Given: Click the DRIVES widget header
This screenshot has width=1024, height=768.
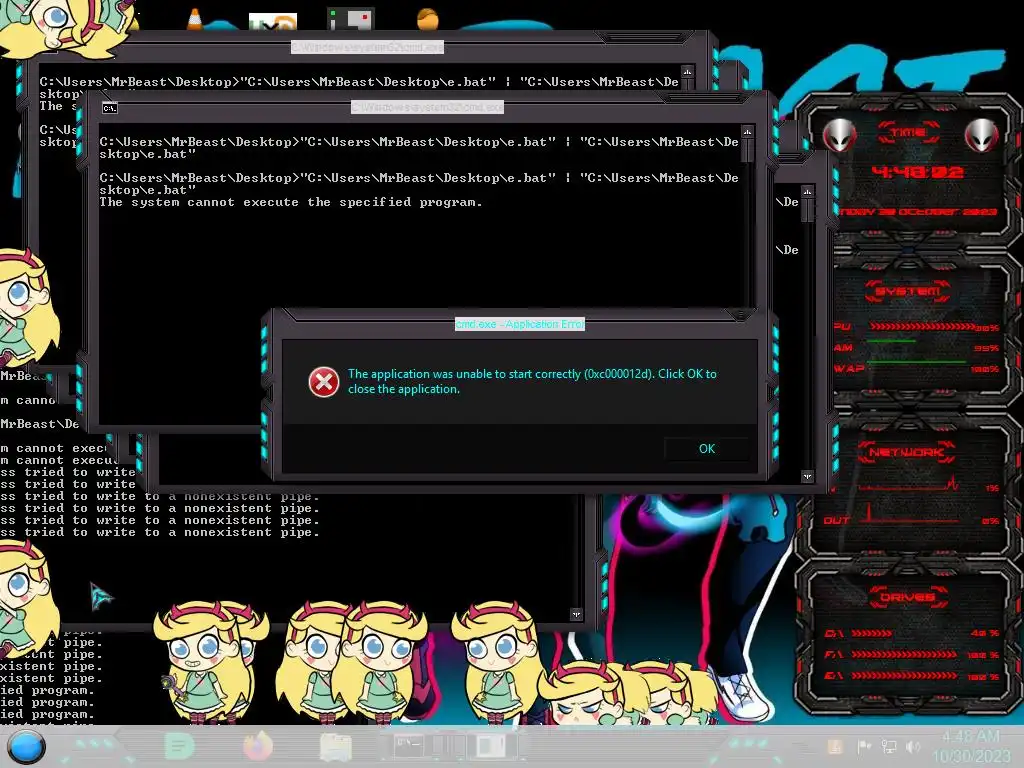Looking at the screenshot, I should [x=908, y=597].
